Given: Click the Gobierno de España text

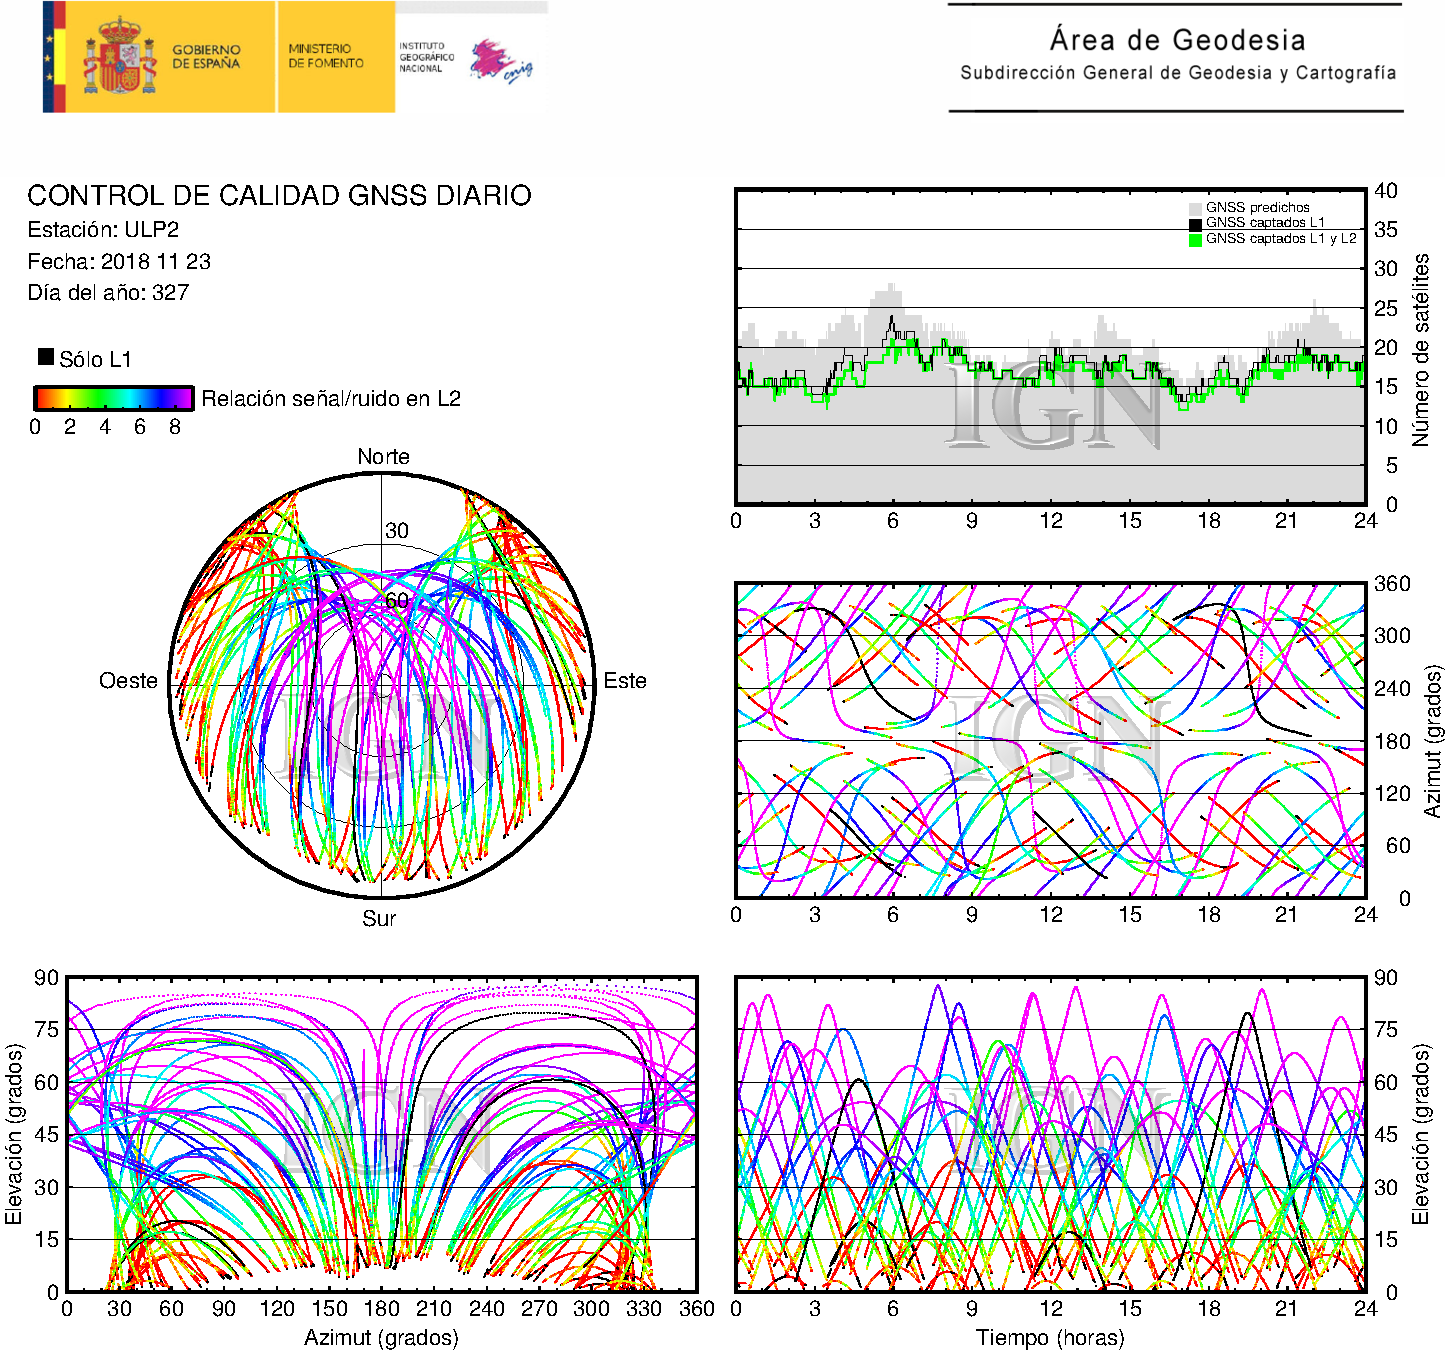Looking at the screenshot, I should (206, 57).
